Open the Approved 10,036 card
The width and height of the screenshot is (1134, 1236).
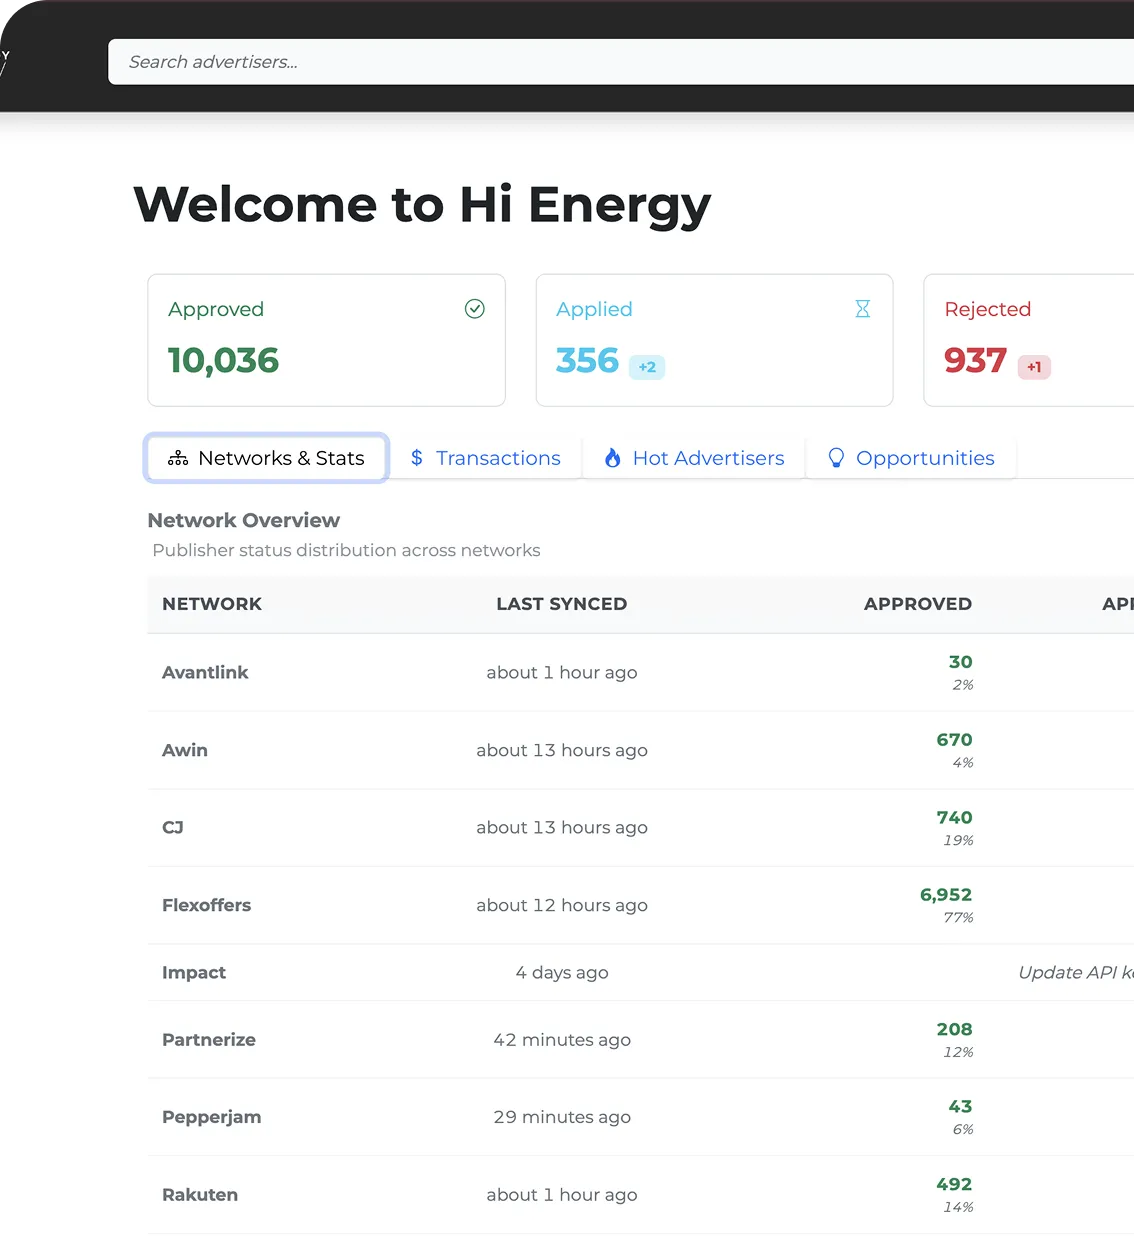click(326, 340)
